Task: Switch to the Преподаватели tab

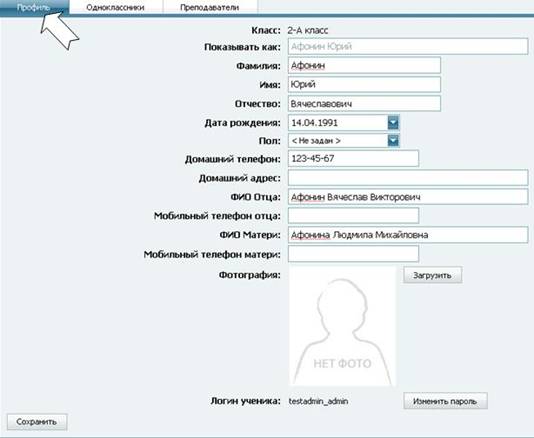Action: (210, 7)
